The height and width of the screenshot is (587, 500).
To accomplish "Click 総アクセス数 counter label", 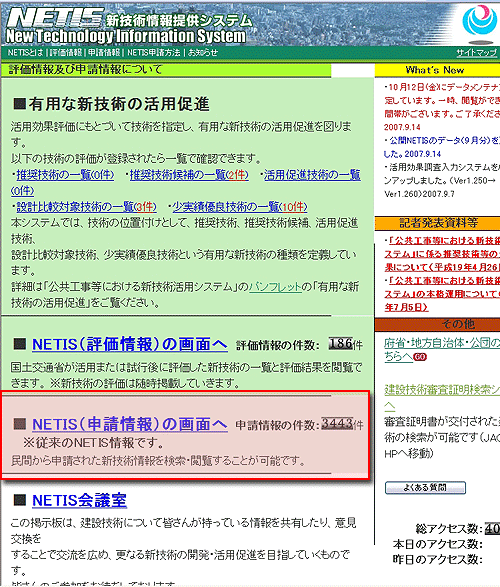I will 448,529.
